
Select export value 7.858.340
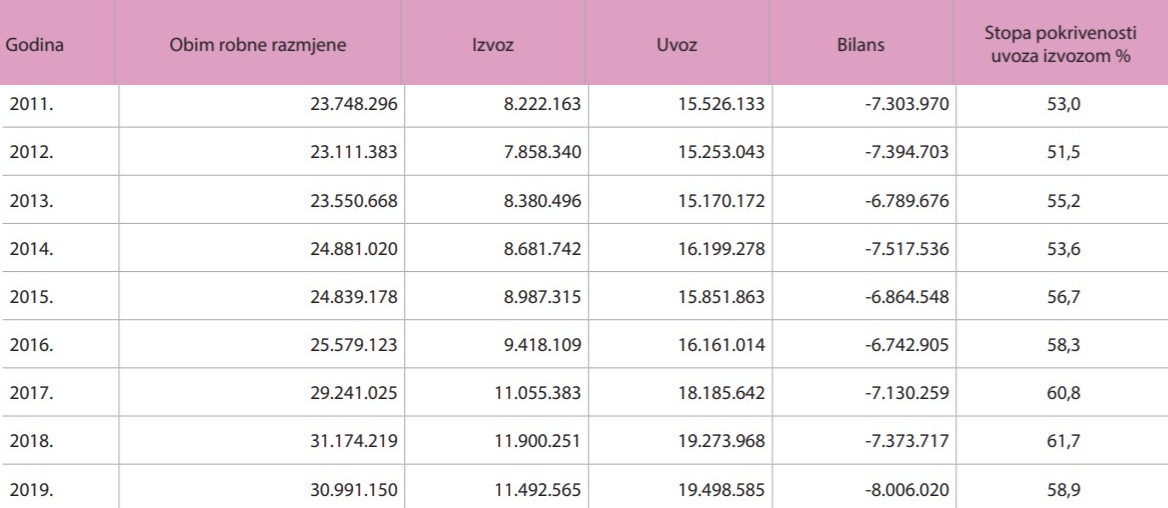point(542,153)
